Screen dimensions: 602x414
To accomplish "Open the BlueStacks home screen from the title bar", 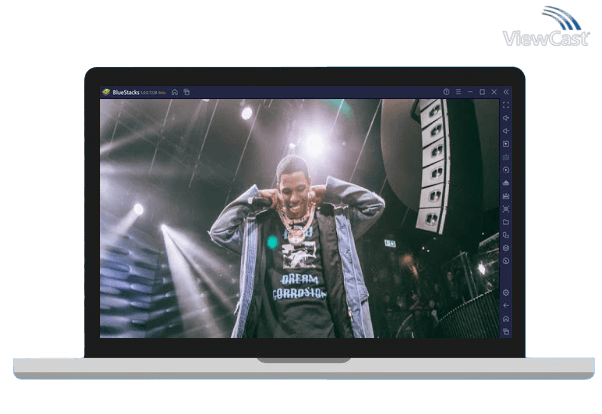I will click(x=175, y=92).
